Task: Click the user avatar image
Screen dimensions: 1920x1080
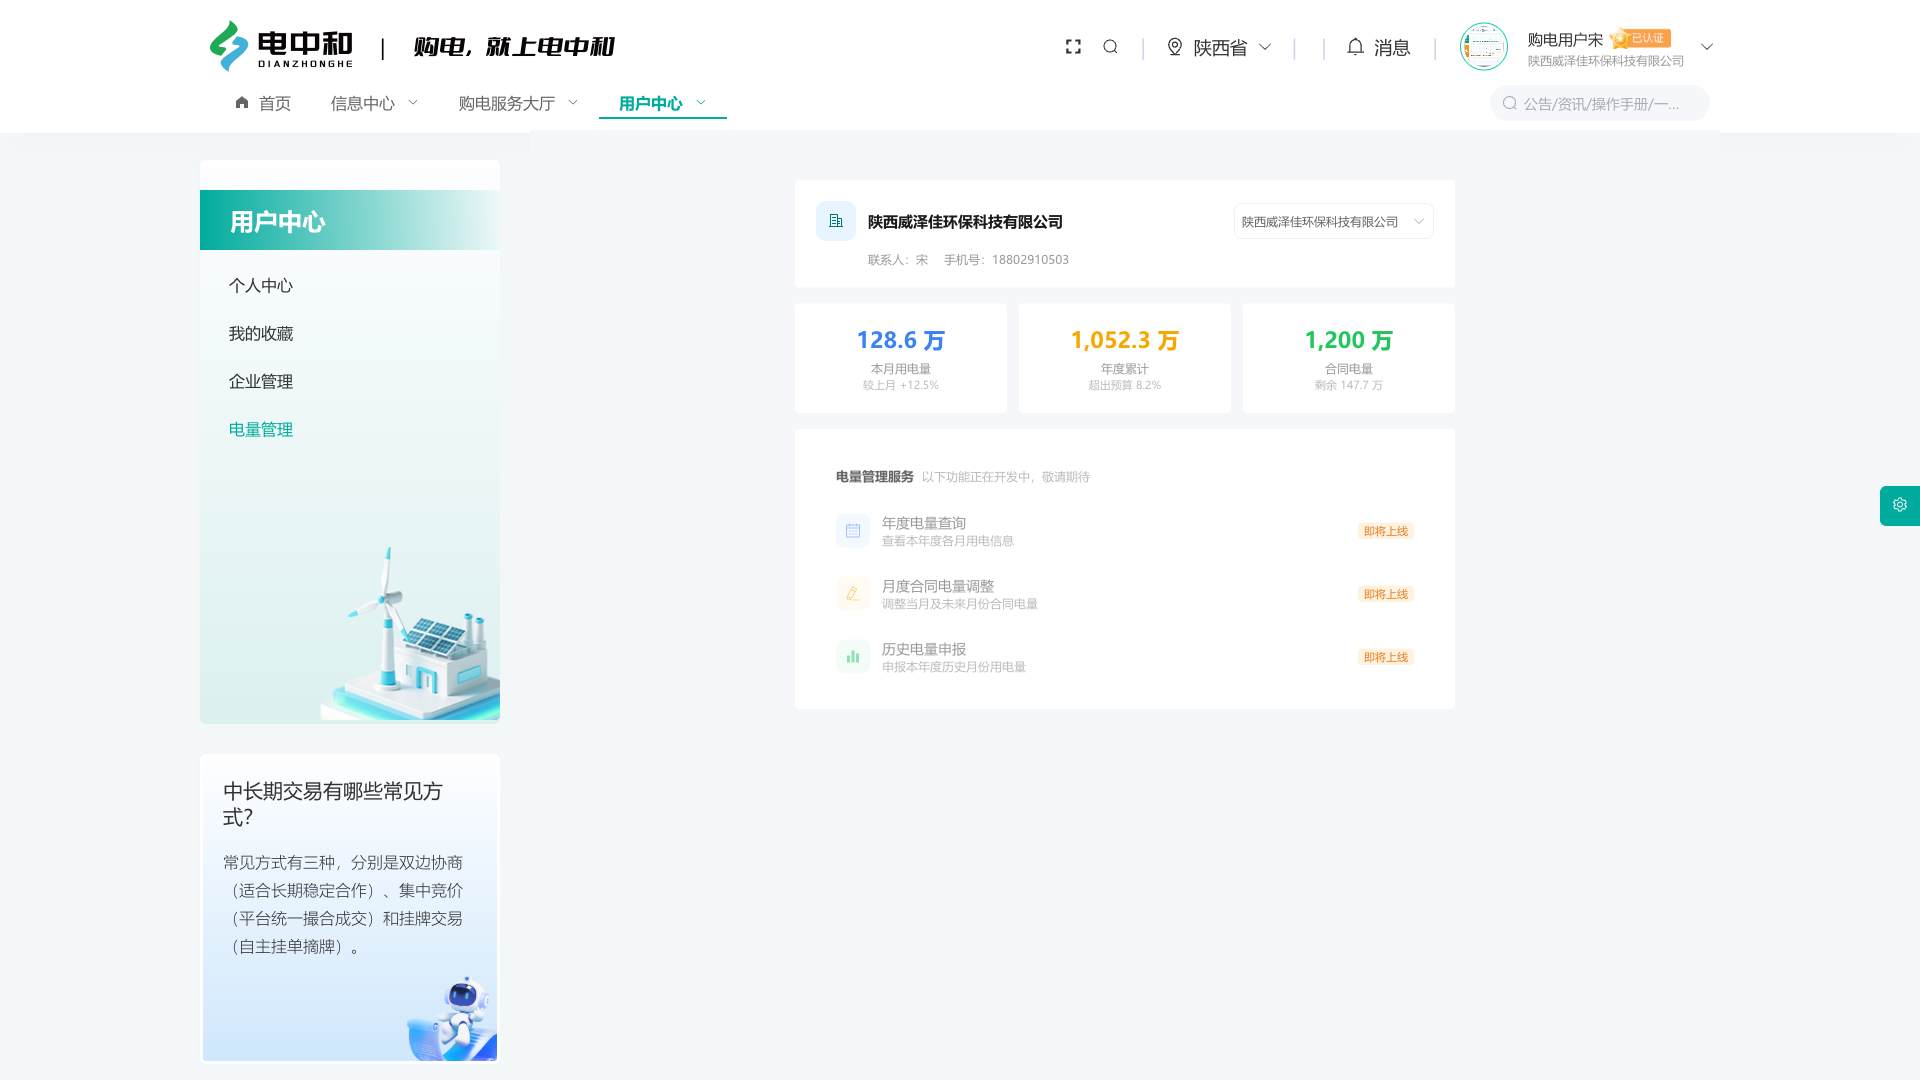Action: [x=1483, y=47]
